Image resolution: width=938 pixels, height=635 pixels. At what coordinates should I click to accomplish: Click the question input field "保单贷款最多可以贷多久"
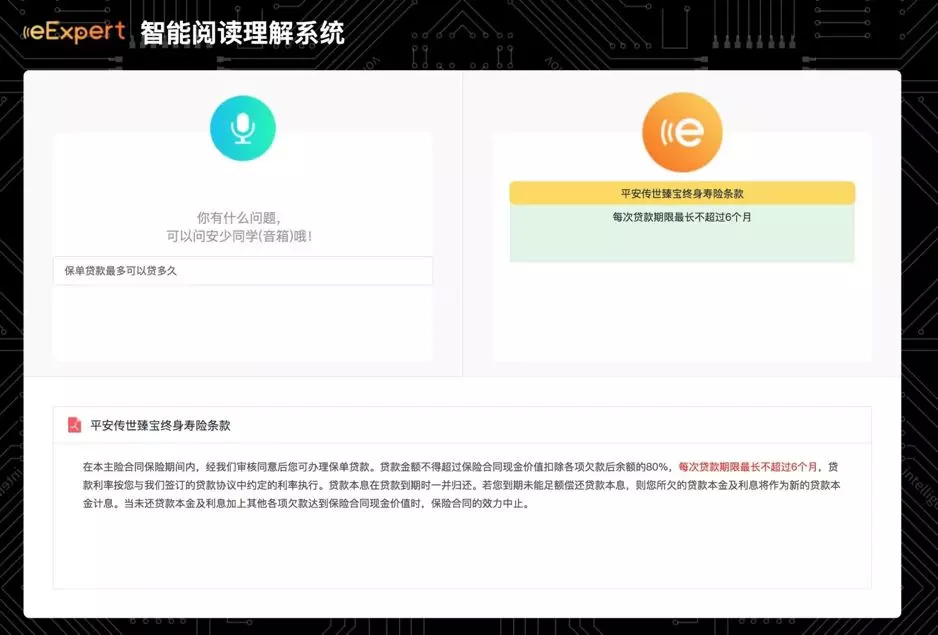(243, 271)
